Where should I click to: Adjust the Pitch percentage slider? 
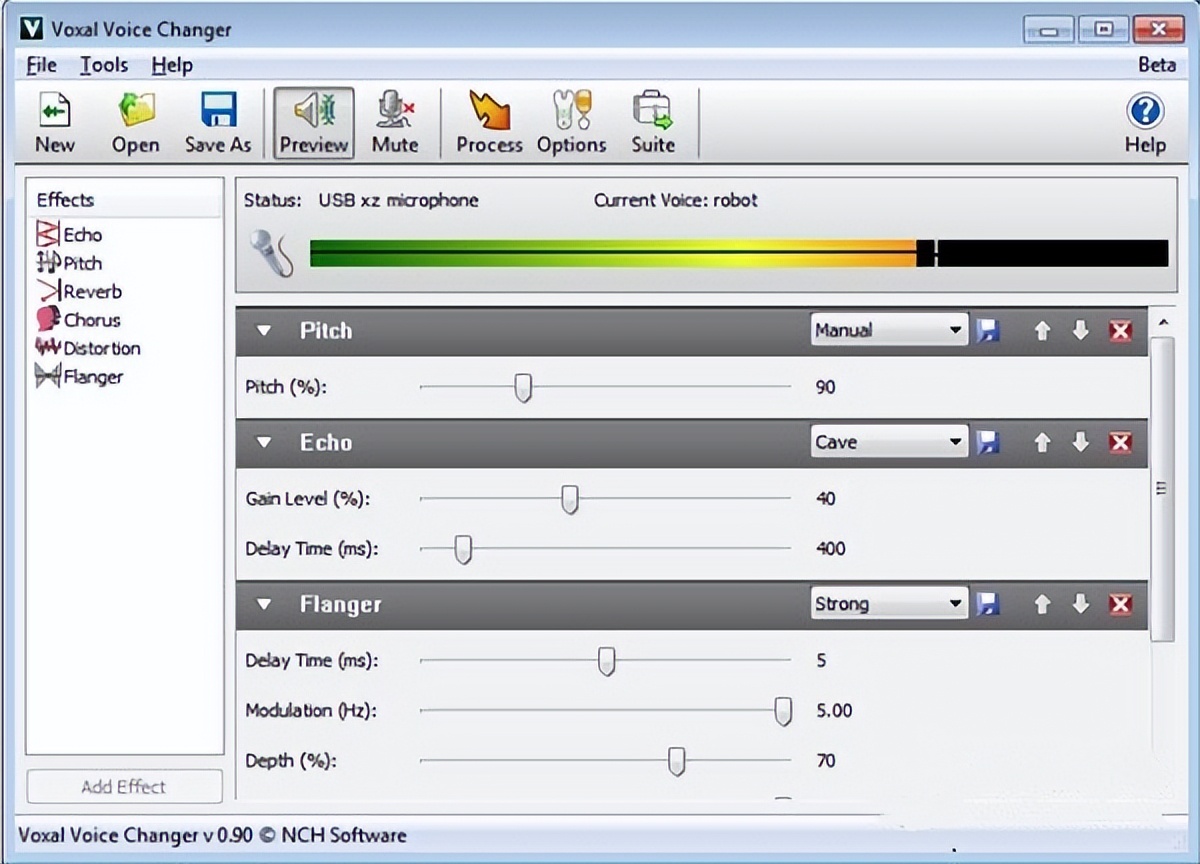(523, 387)
